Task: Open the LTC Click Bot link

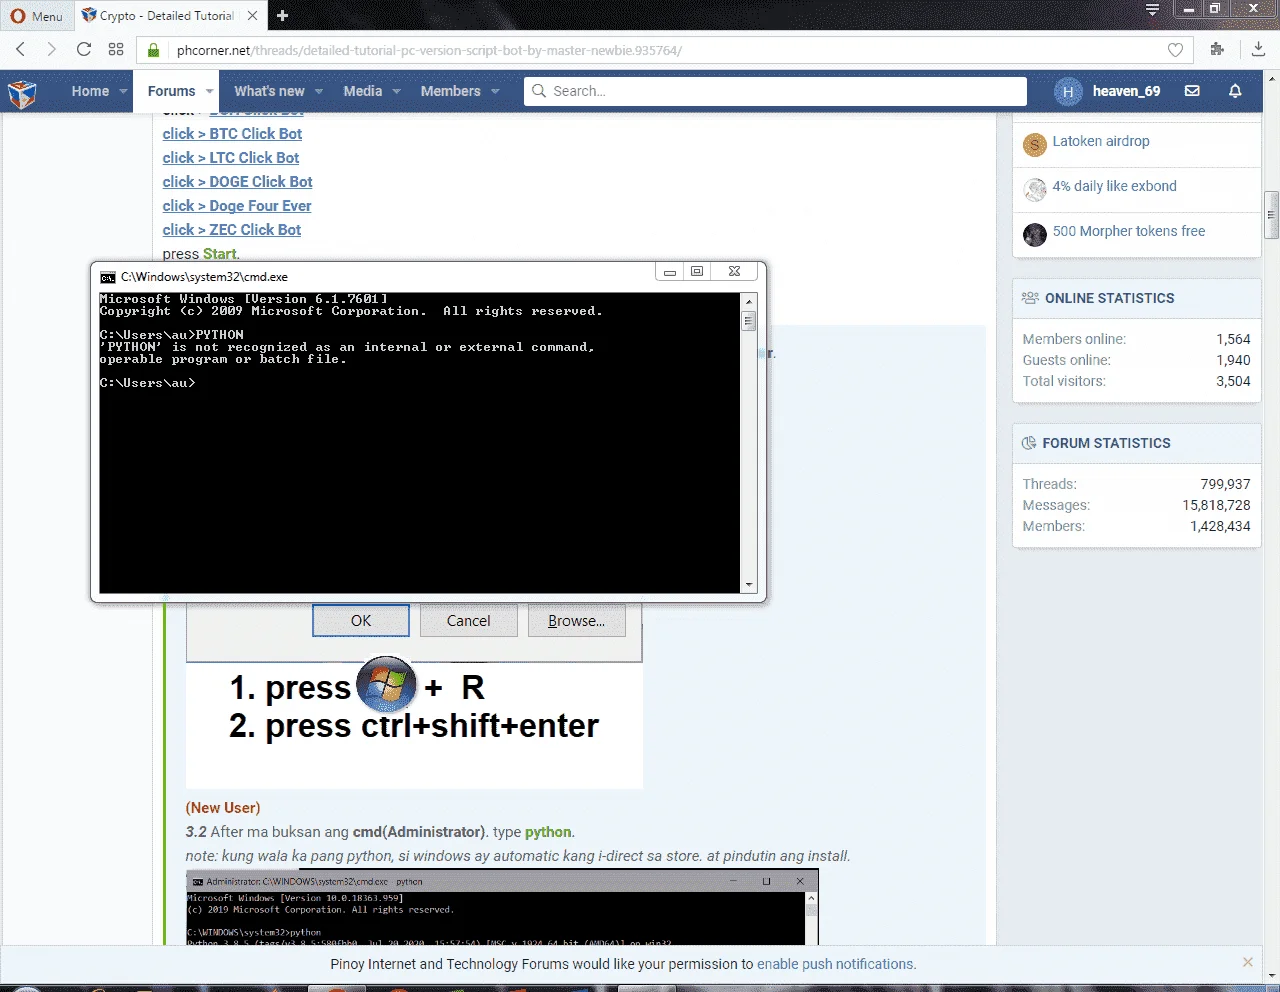Action: [231, 158]
